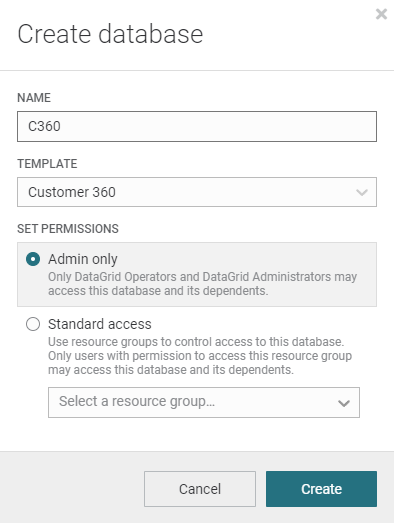
Task: Select the Admin only radio button
Action: (x=33, y=259)
